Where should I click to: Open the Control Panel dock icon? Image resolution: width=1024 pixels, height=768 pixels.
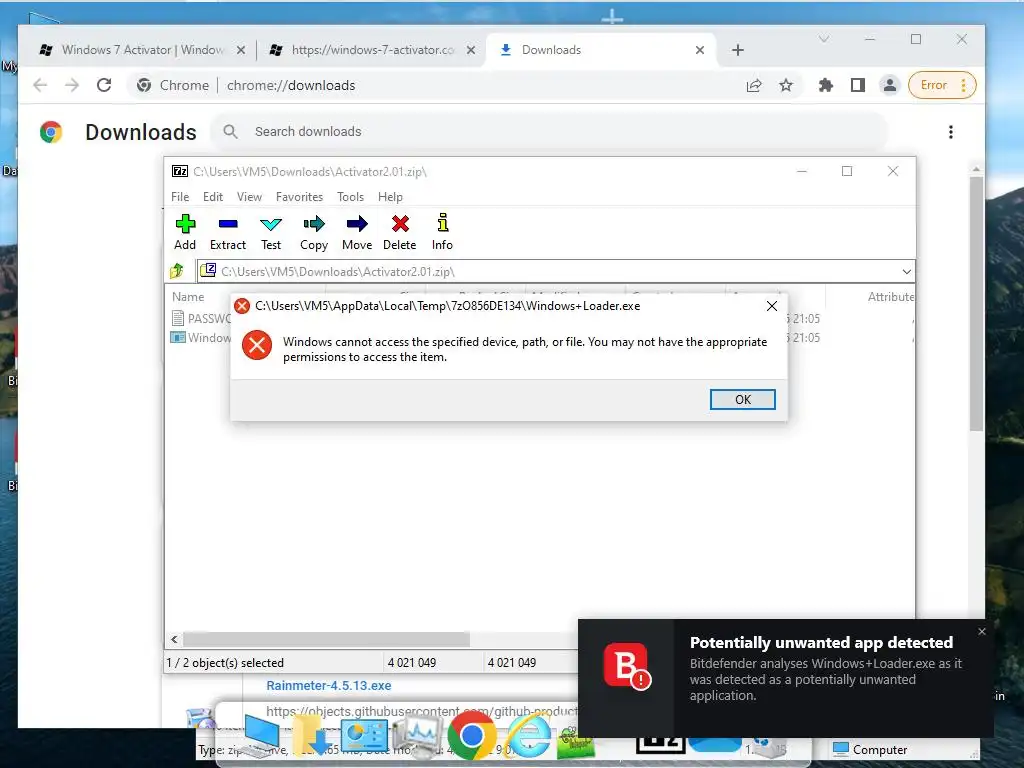point(366,735)
